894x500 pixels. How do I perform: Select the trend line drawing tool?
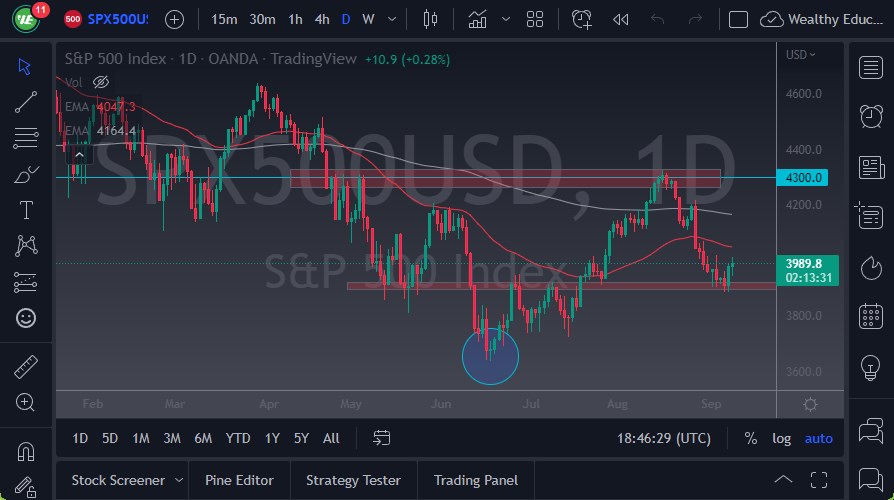[26, 100]
